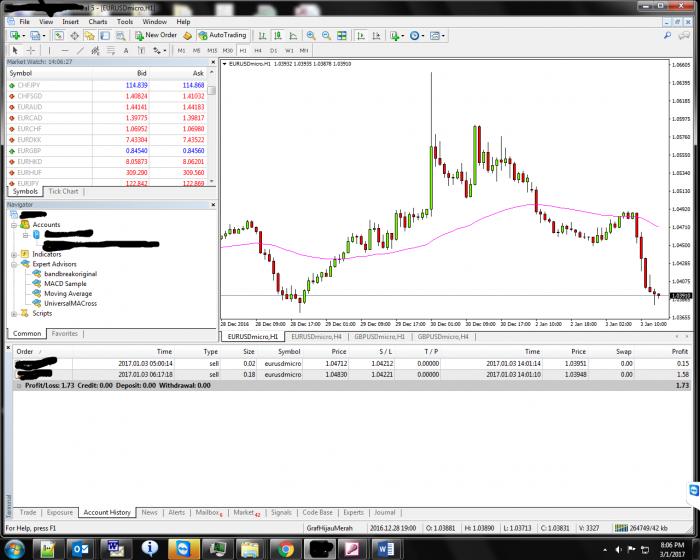Collapse the chart title dropdown triangle
Image resolution: width=700 pixels, height=560 pixels.
click(225, 64)
